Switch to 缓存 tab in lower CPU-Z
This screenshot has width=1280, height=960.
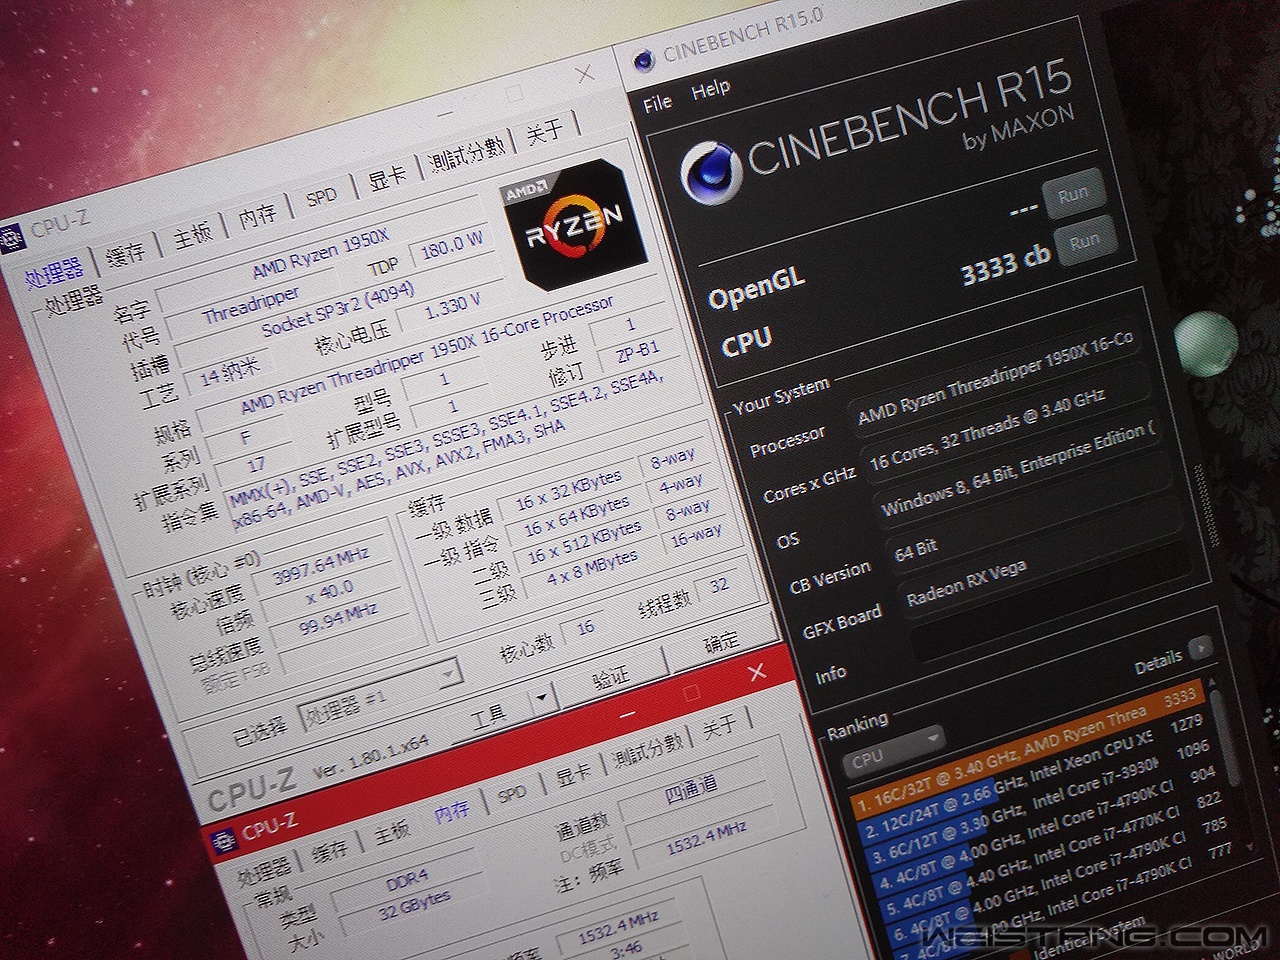point(330,852)
